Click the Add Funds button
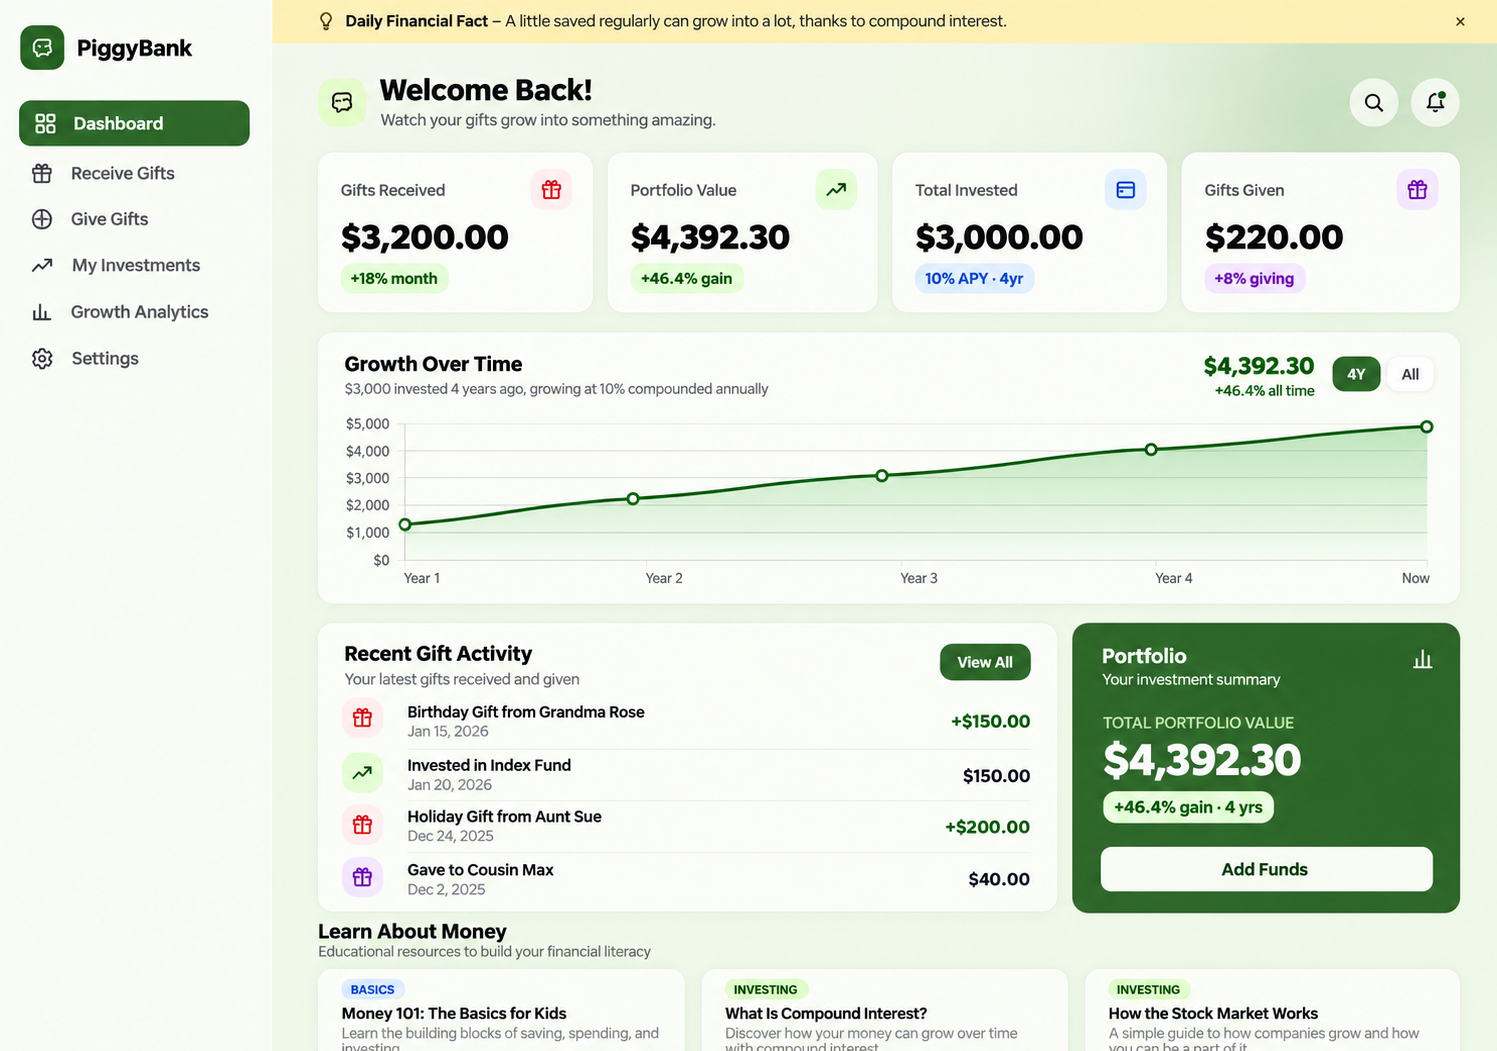1497x1051 pixels. 1266,869
